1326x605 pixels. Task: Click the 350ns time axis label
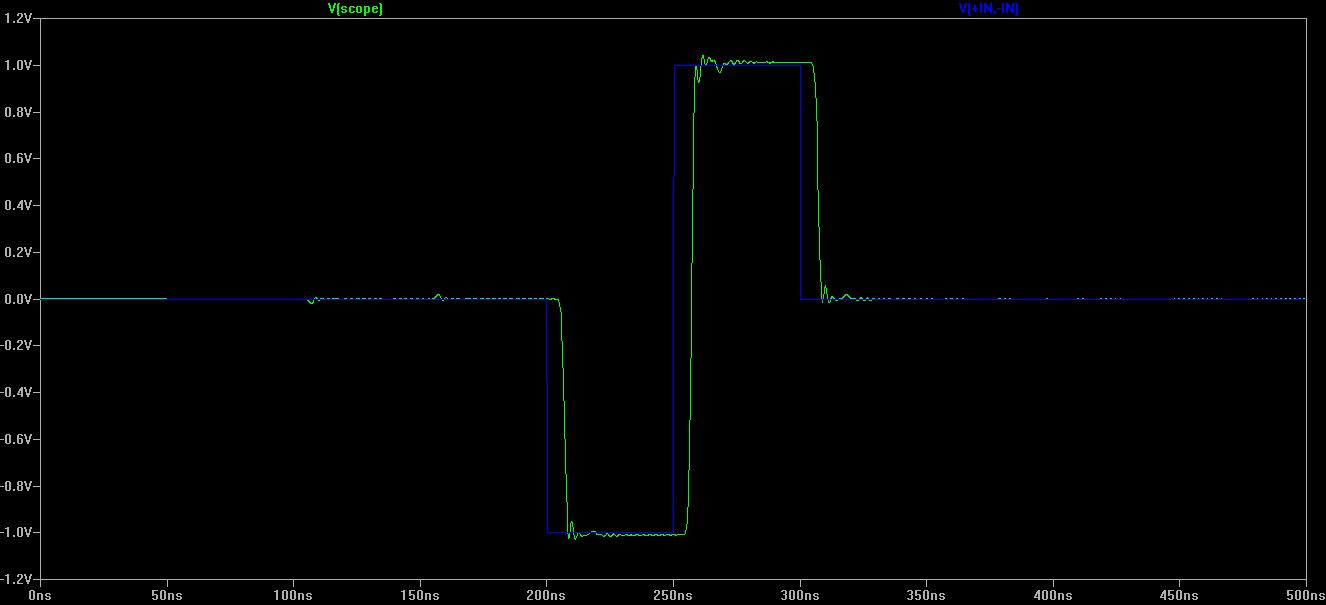tap(926, 595)
